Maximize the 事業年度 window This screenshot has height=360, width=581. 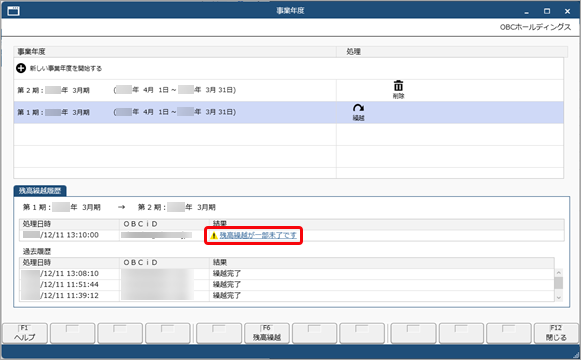pyautogui.click(x=547, y=11)
